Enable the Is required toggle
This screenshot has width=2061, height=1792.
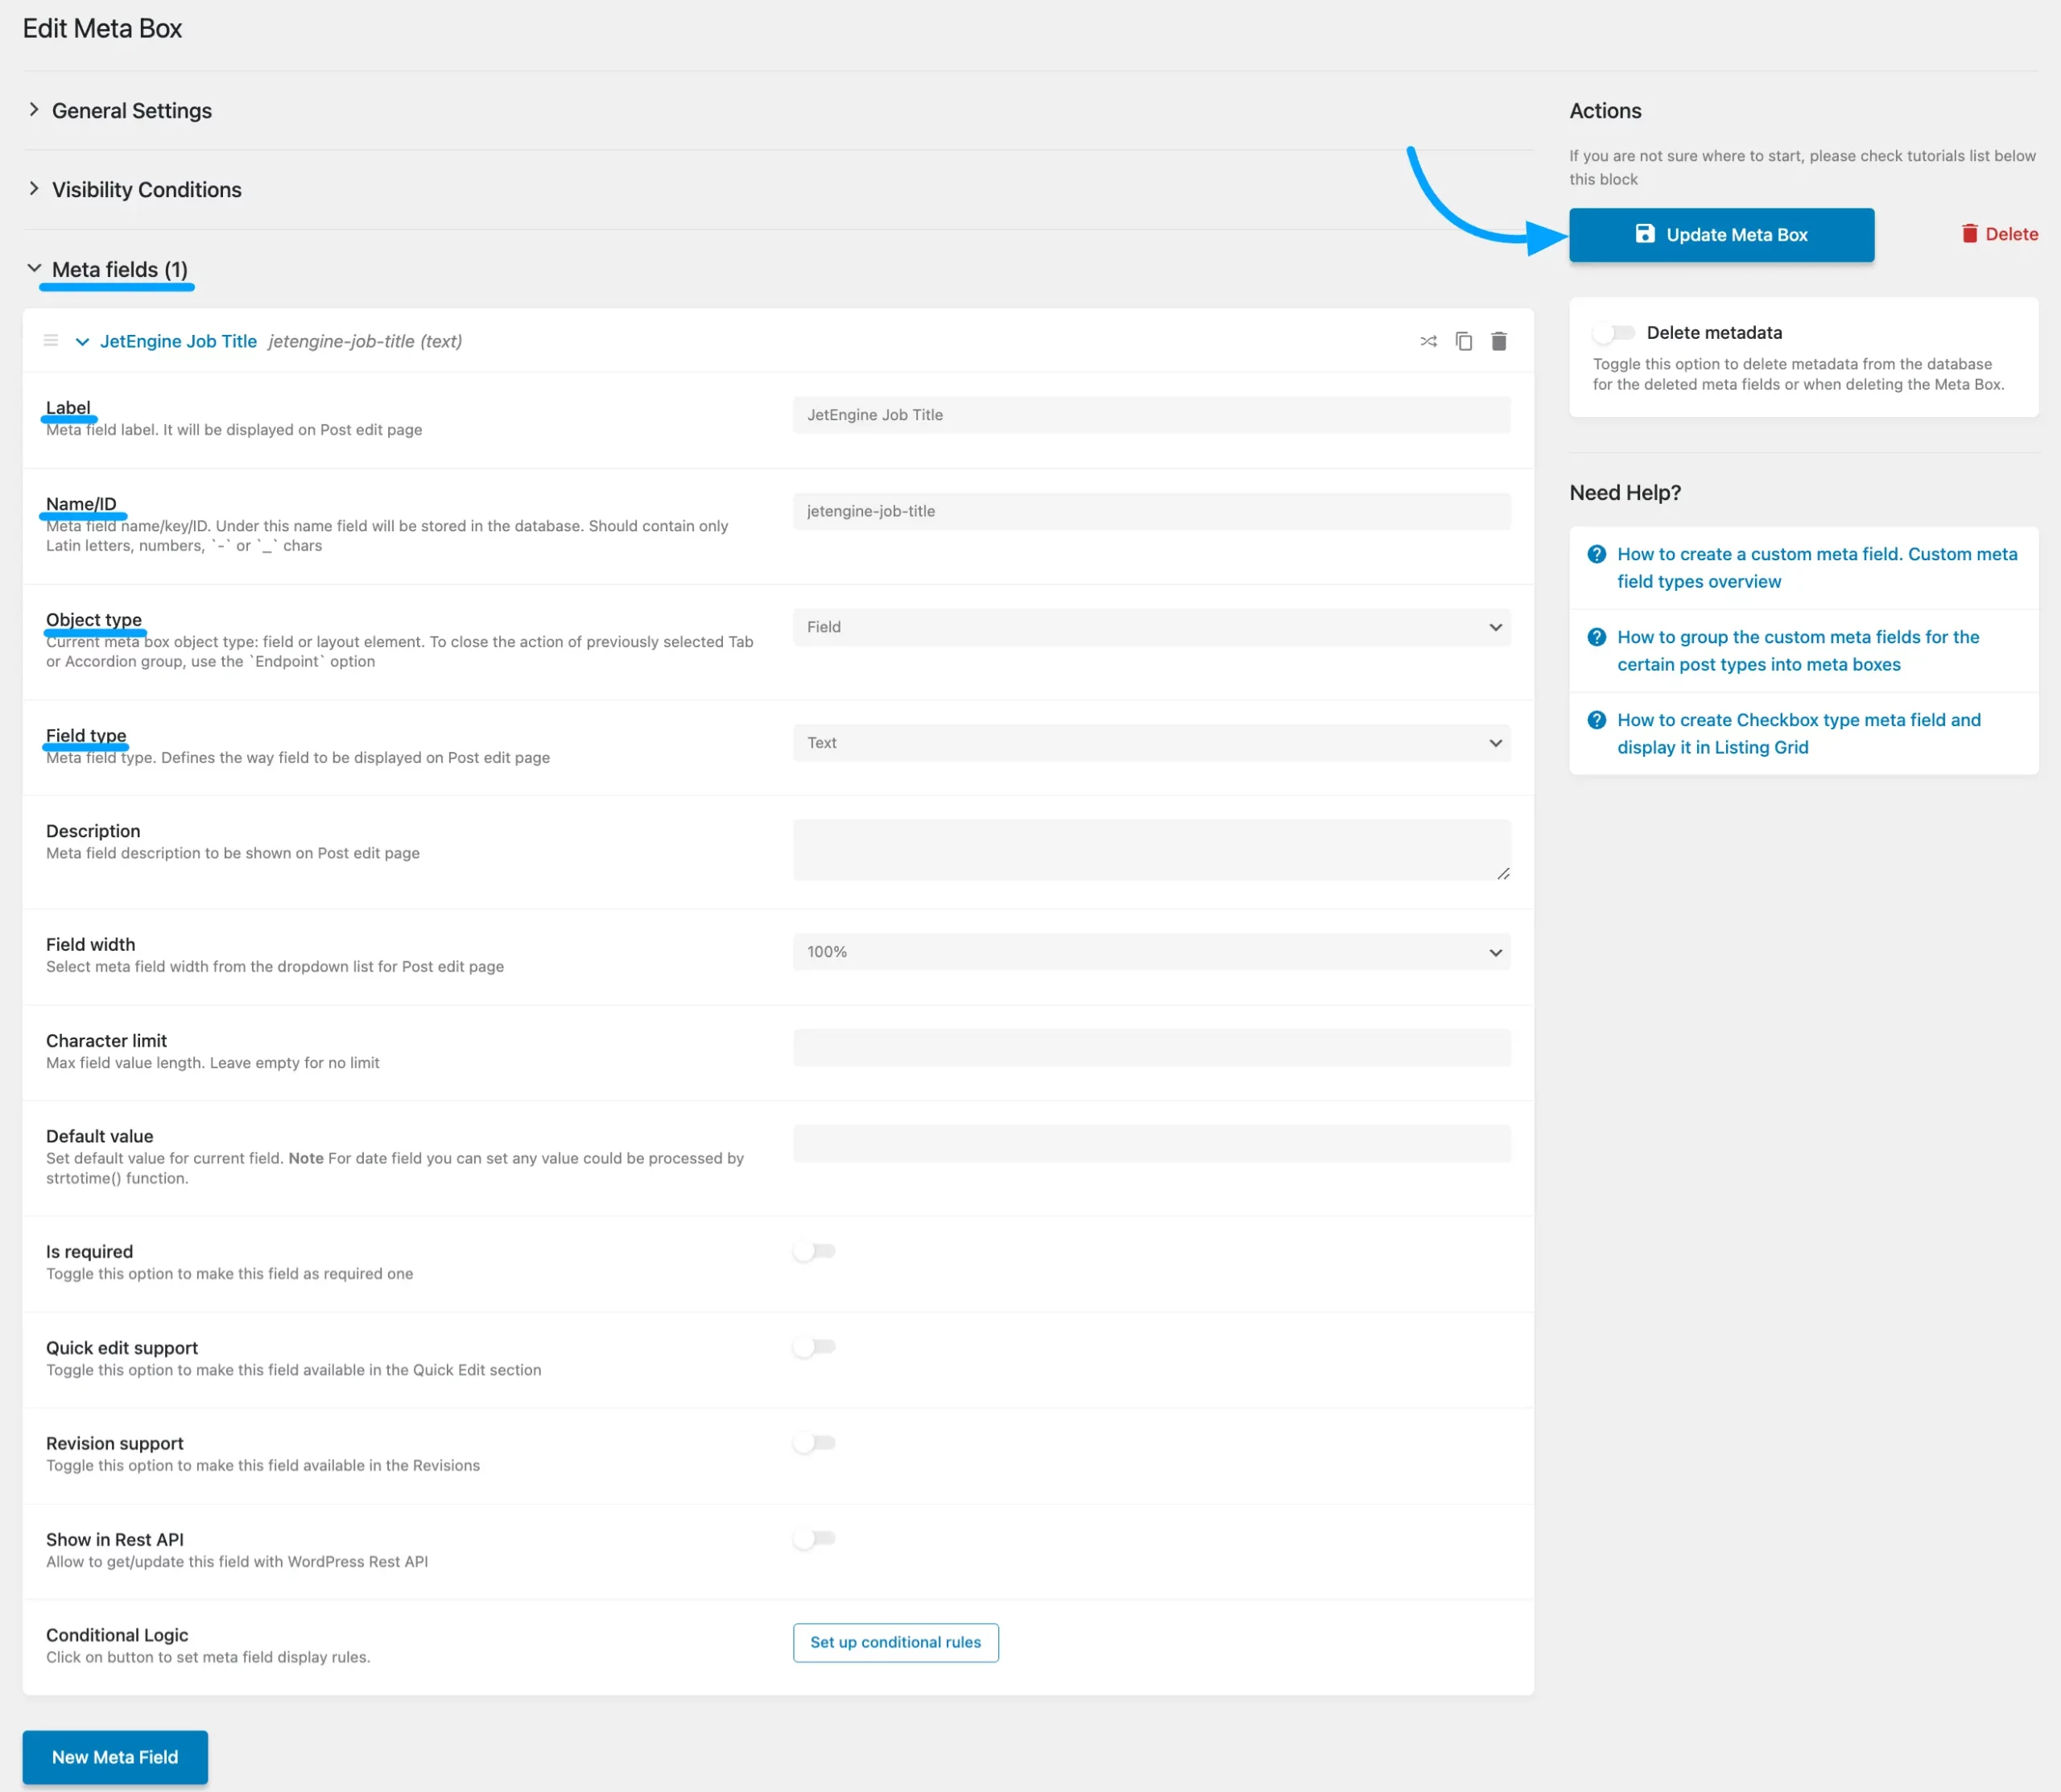814,1251
